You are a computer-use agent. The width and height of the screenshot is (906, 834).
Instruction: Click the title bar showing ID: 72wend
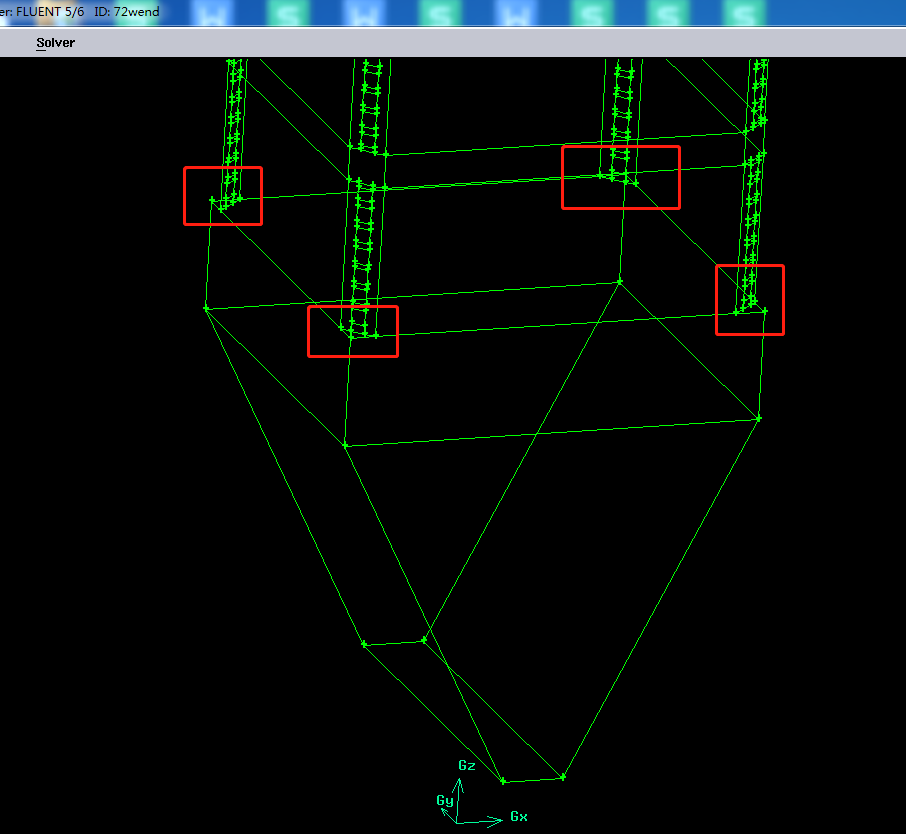[80, 12]
